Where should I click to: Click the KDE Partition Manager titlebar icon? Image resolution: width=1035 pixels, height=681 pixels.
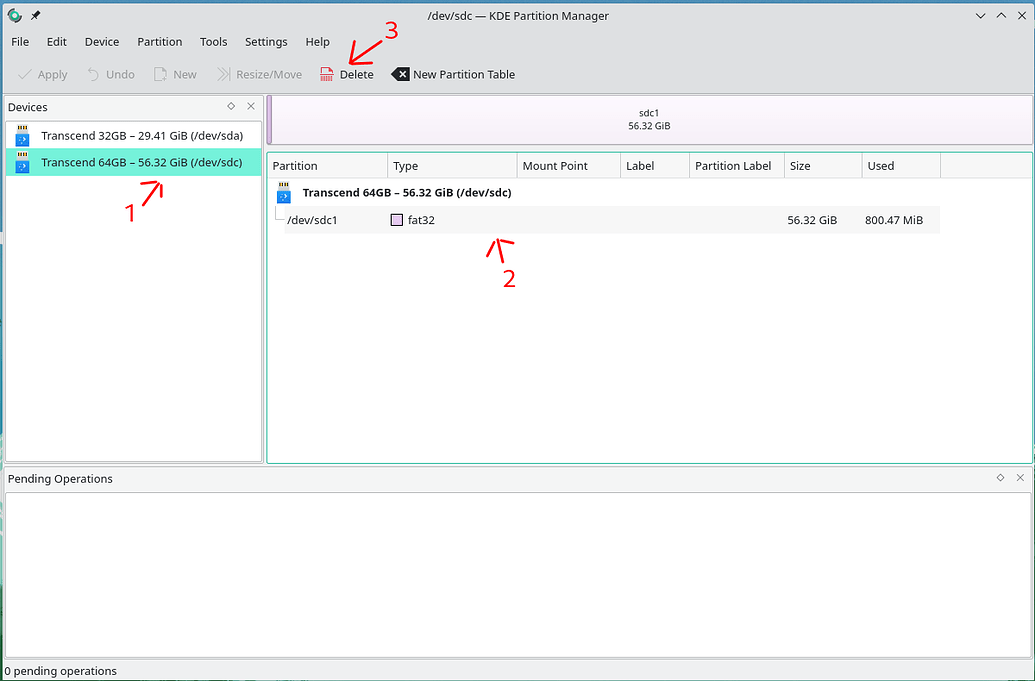(13, 15)
